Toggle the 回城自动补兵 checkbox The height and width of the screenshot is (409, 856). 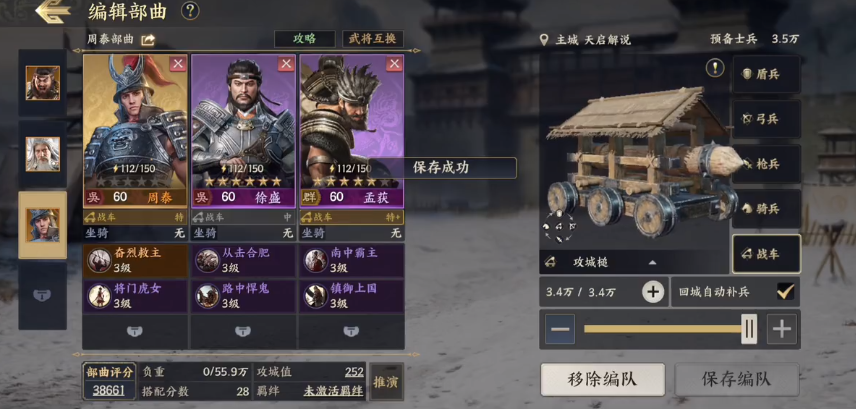(785, 292)
